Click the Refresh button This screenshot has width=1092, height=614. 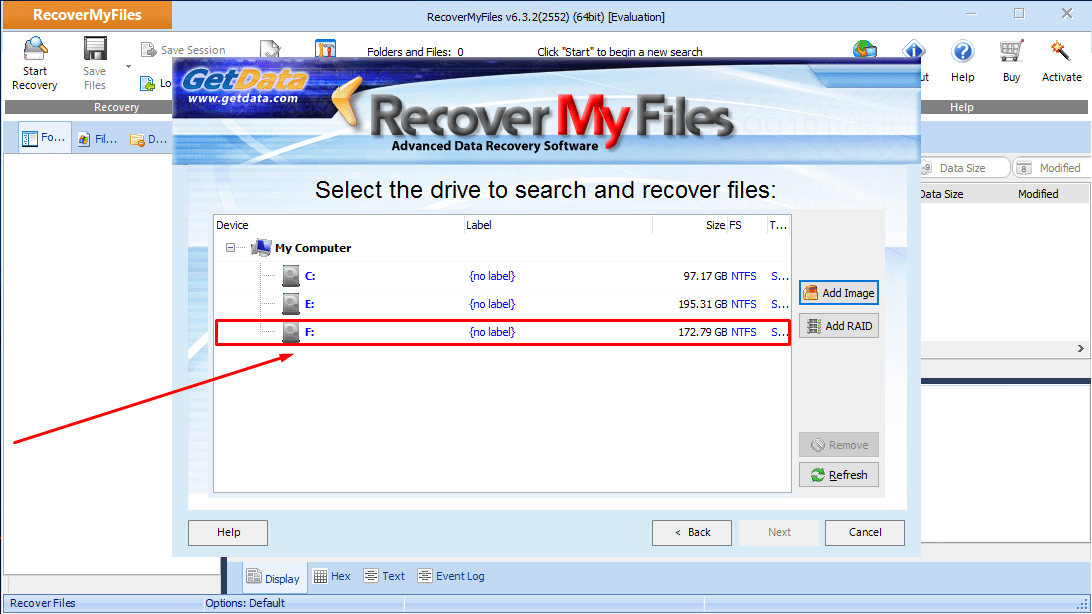[838, 475]
